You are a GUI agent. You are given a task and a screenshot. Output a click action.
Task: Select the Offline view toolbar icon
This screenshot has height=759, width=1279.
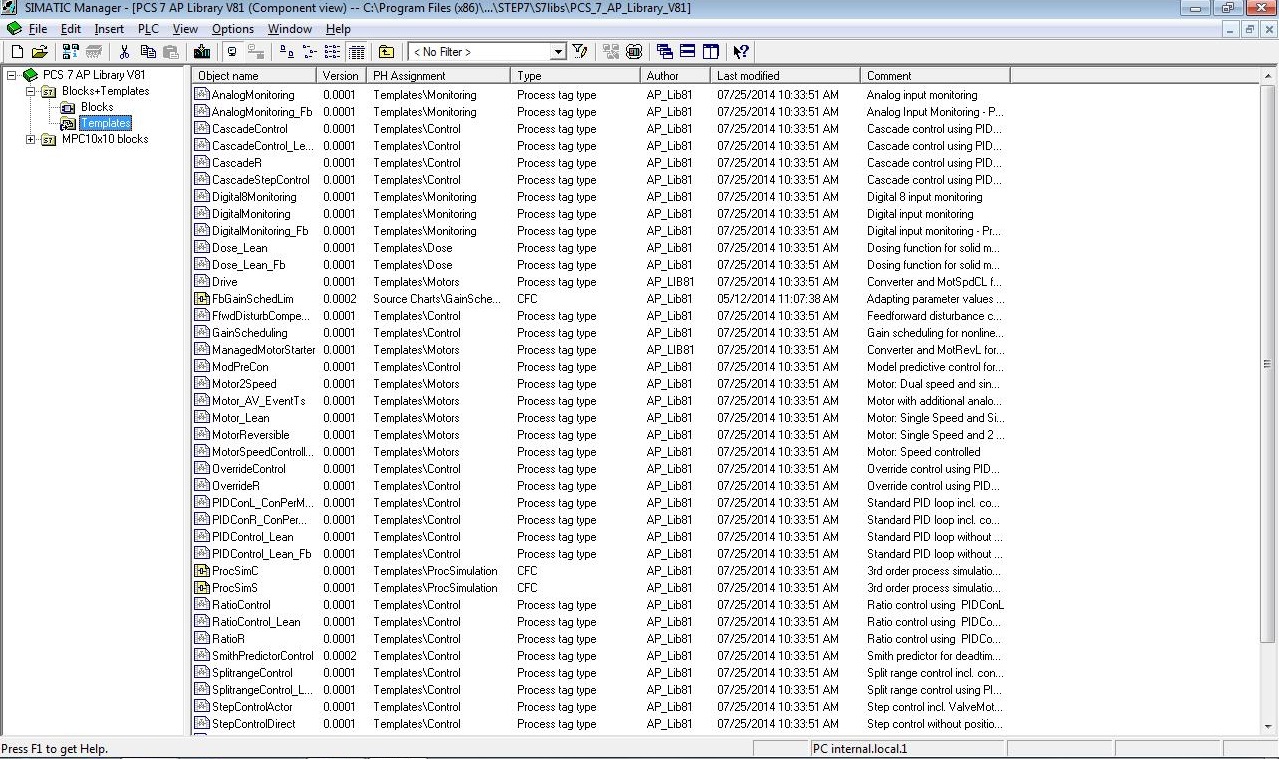point(233,52)
